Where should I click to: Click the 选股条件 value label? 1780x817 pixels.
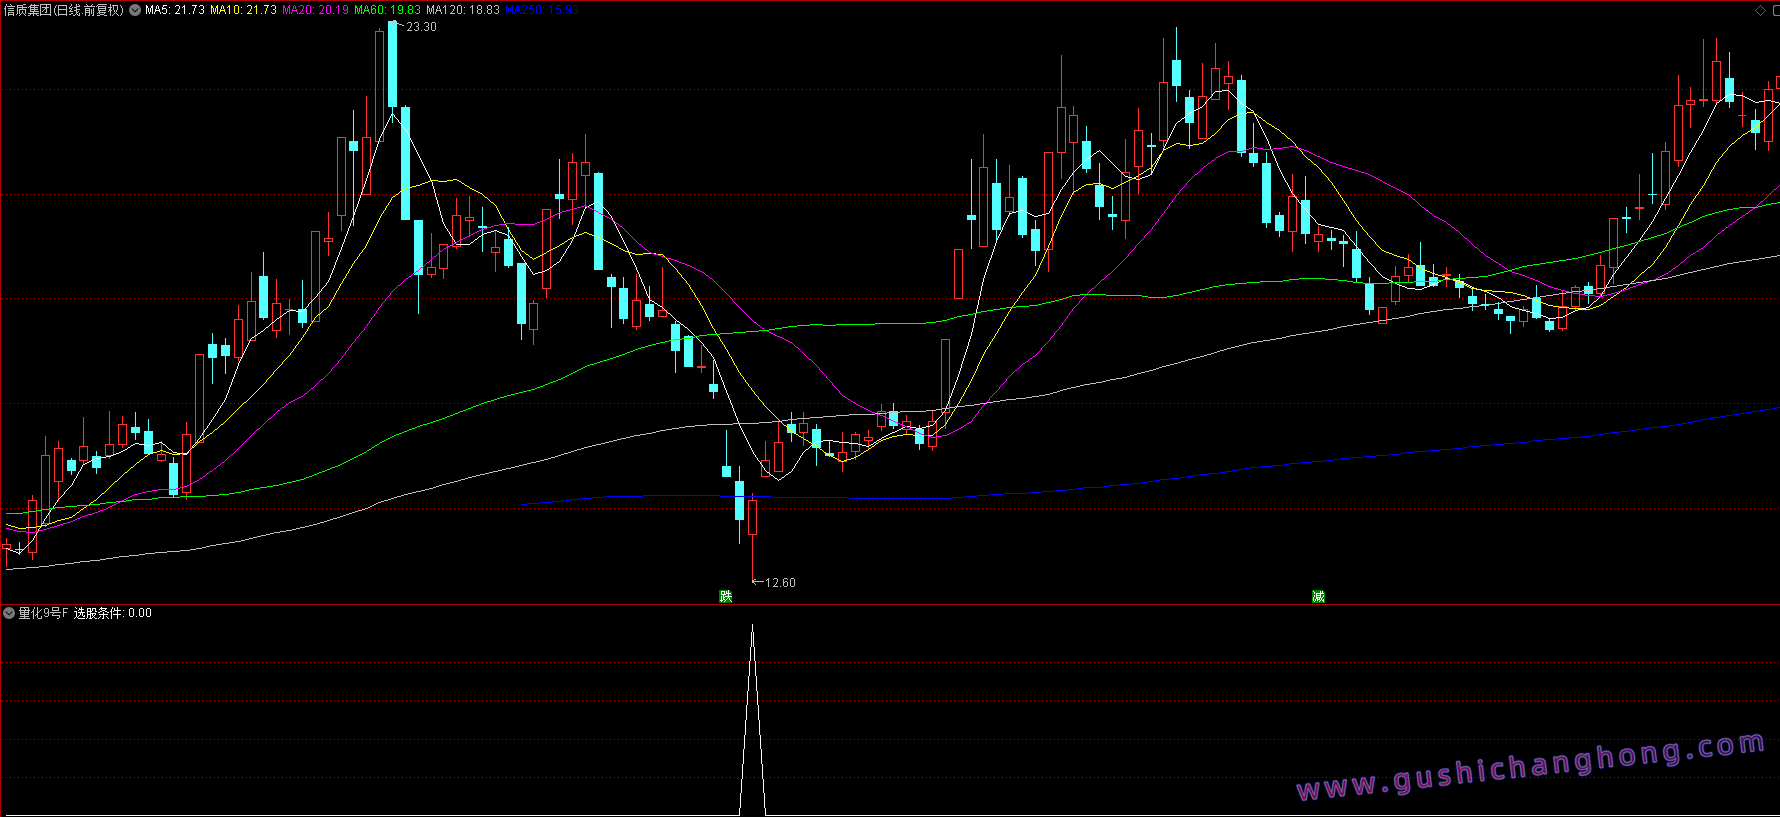click(113, 613)
